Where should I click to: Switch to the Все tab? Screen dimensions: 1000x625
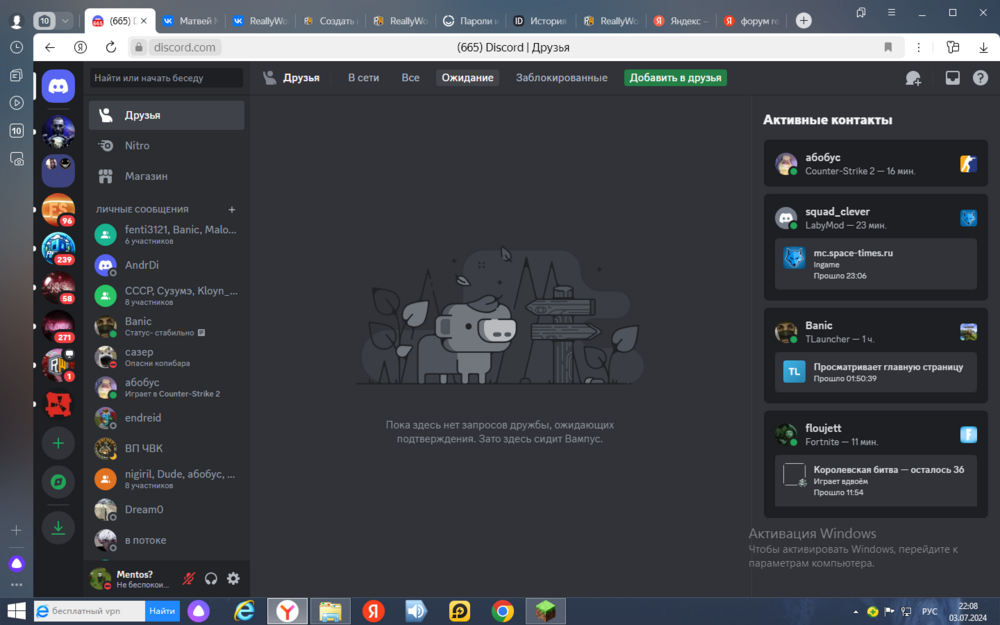(410, 78)
